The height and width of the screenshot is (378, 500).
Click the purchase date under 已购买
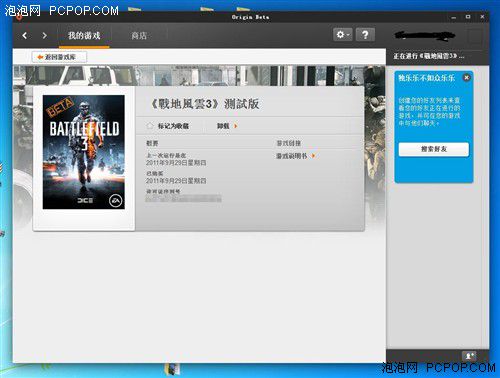point(176,181)
